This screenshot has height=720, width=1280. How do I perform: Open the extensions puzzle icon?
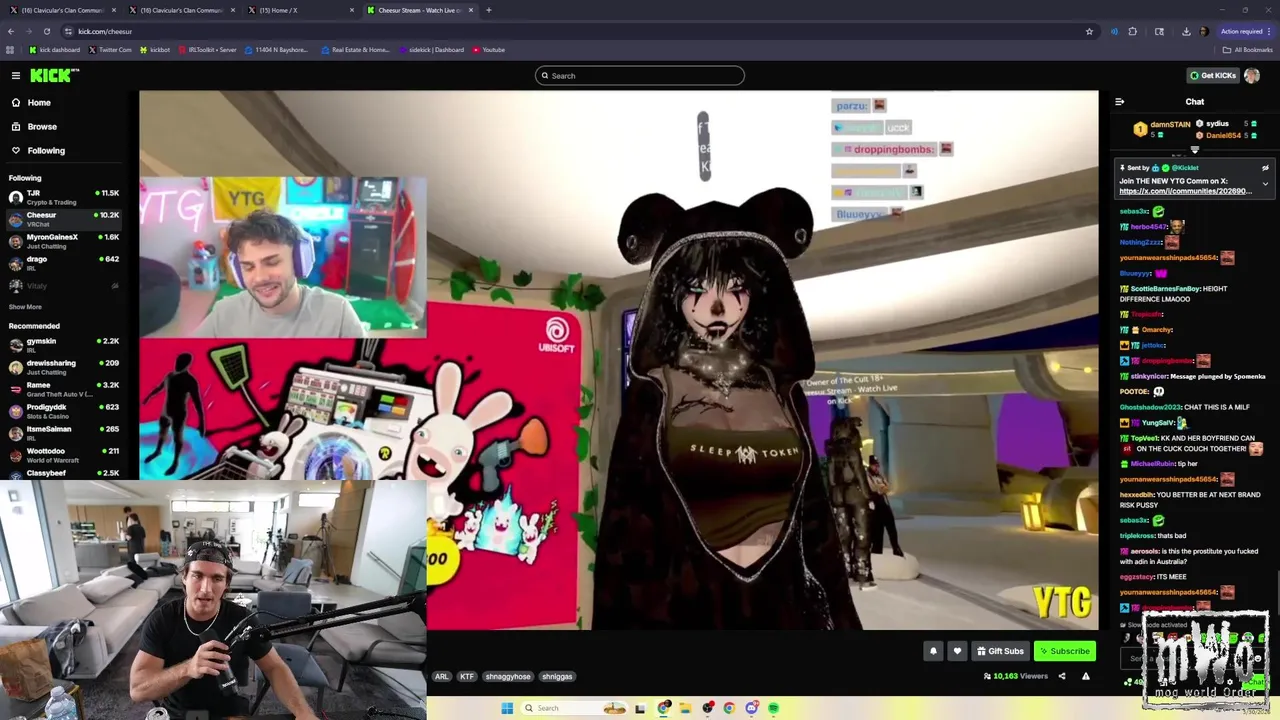pos(1133,31)
